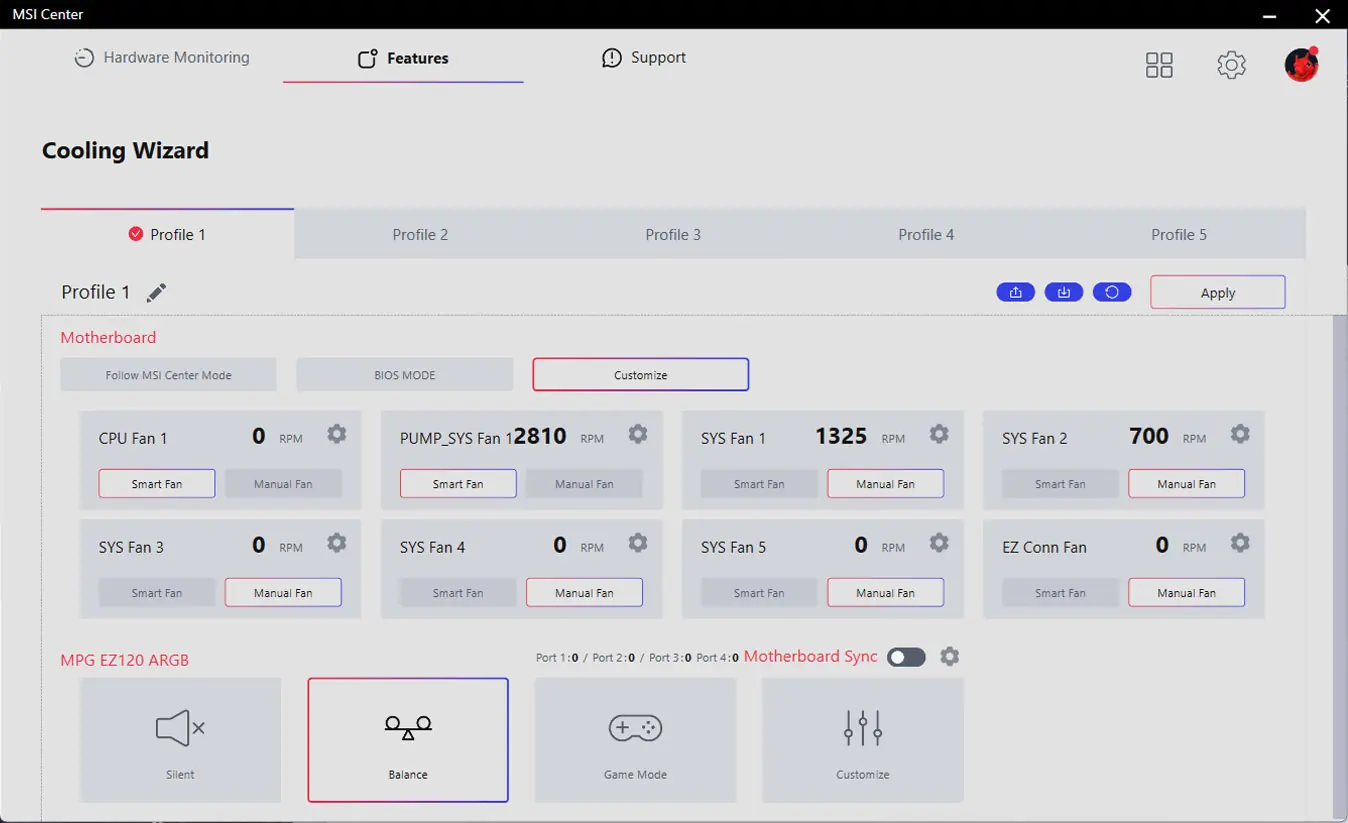Viewport: 1348px width, 823px height.
Task: Set CPU Fan 1 to Manual Fan
Action: [x=283, y=484]
